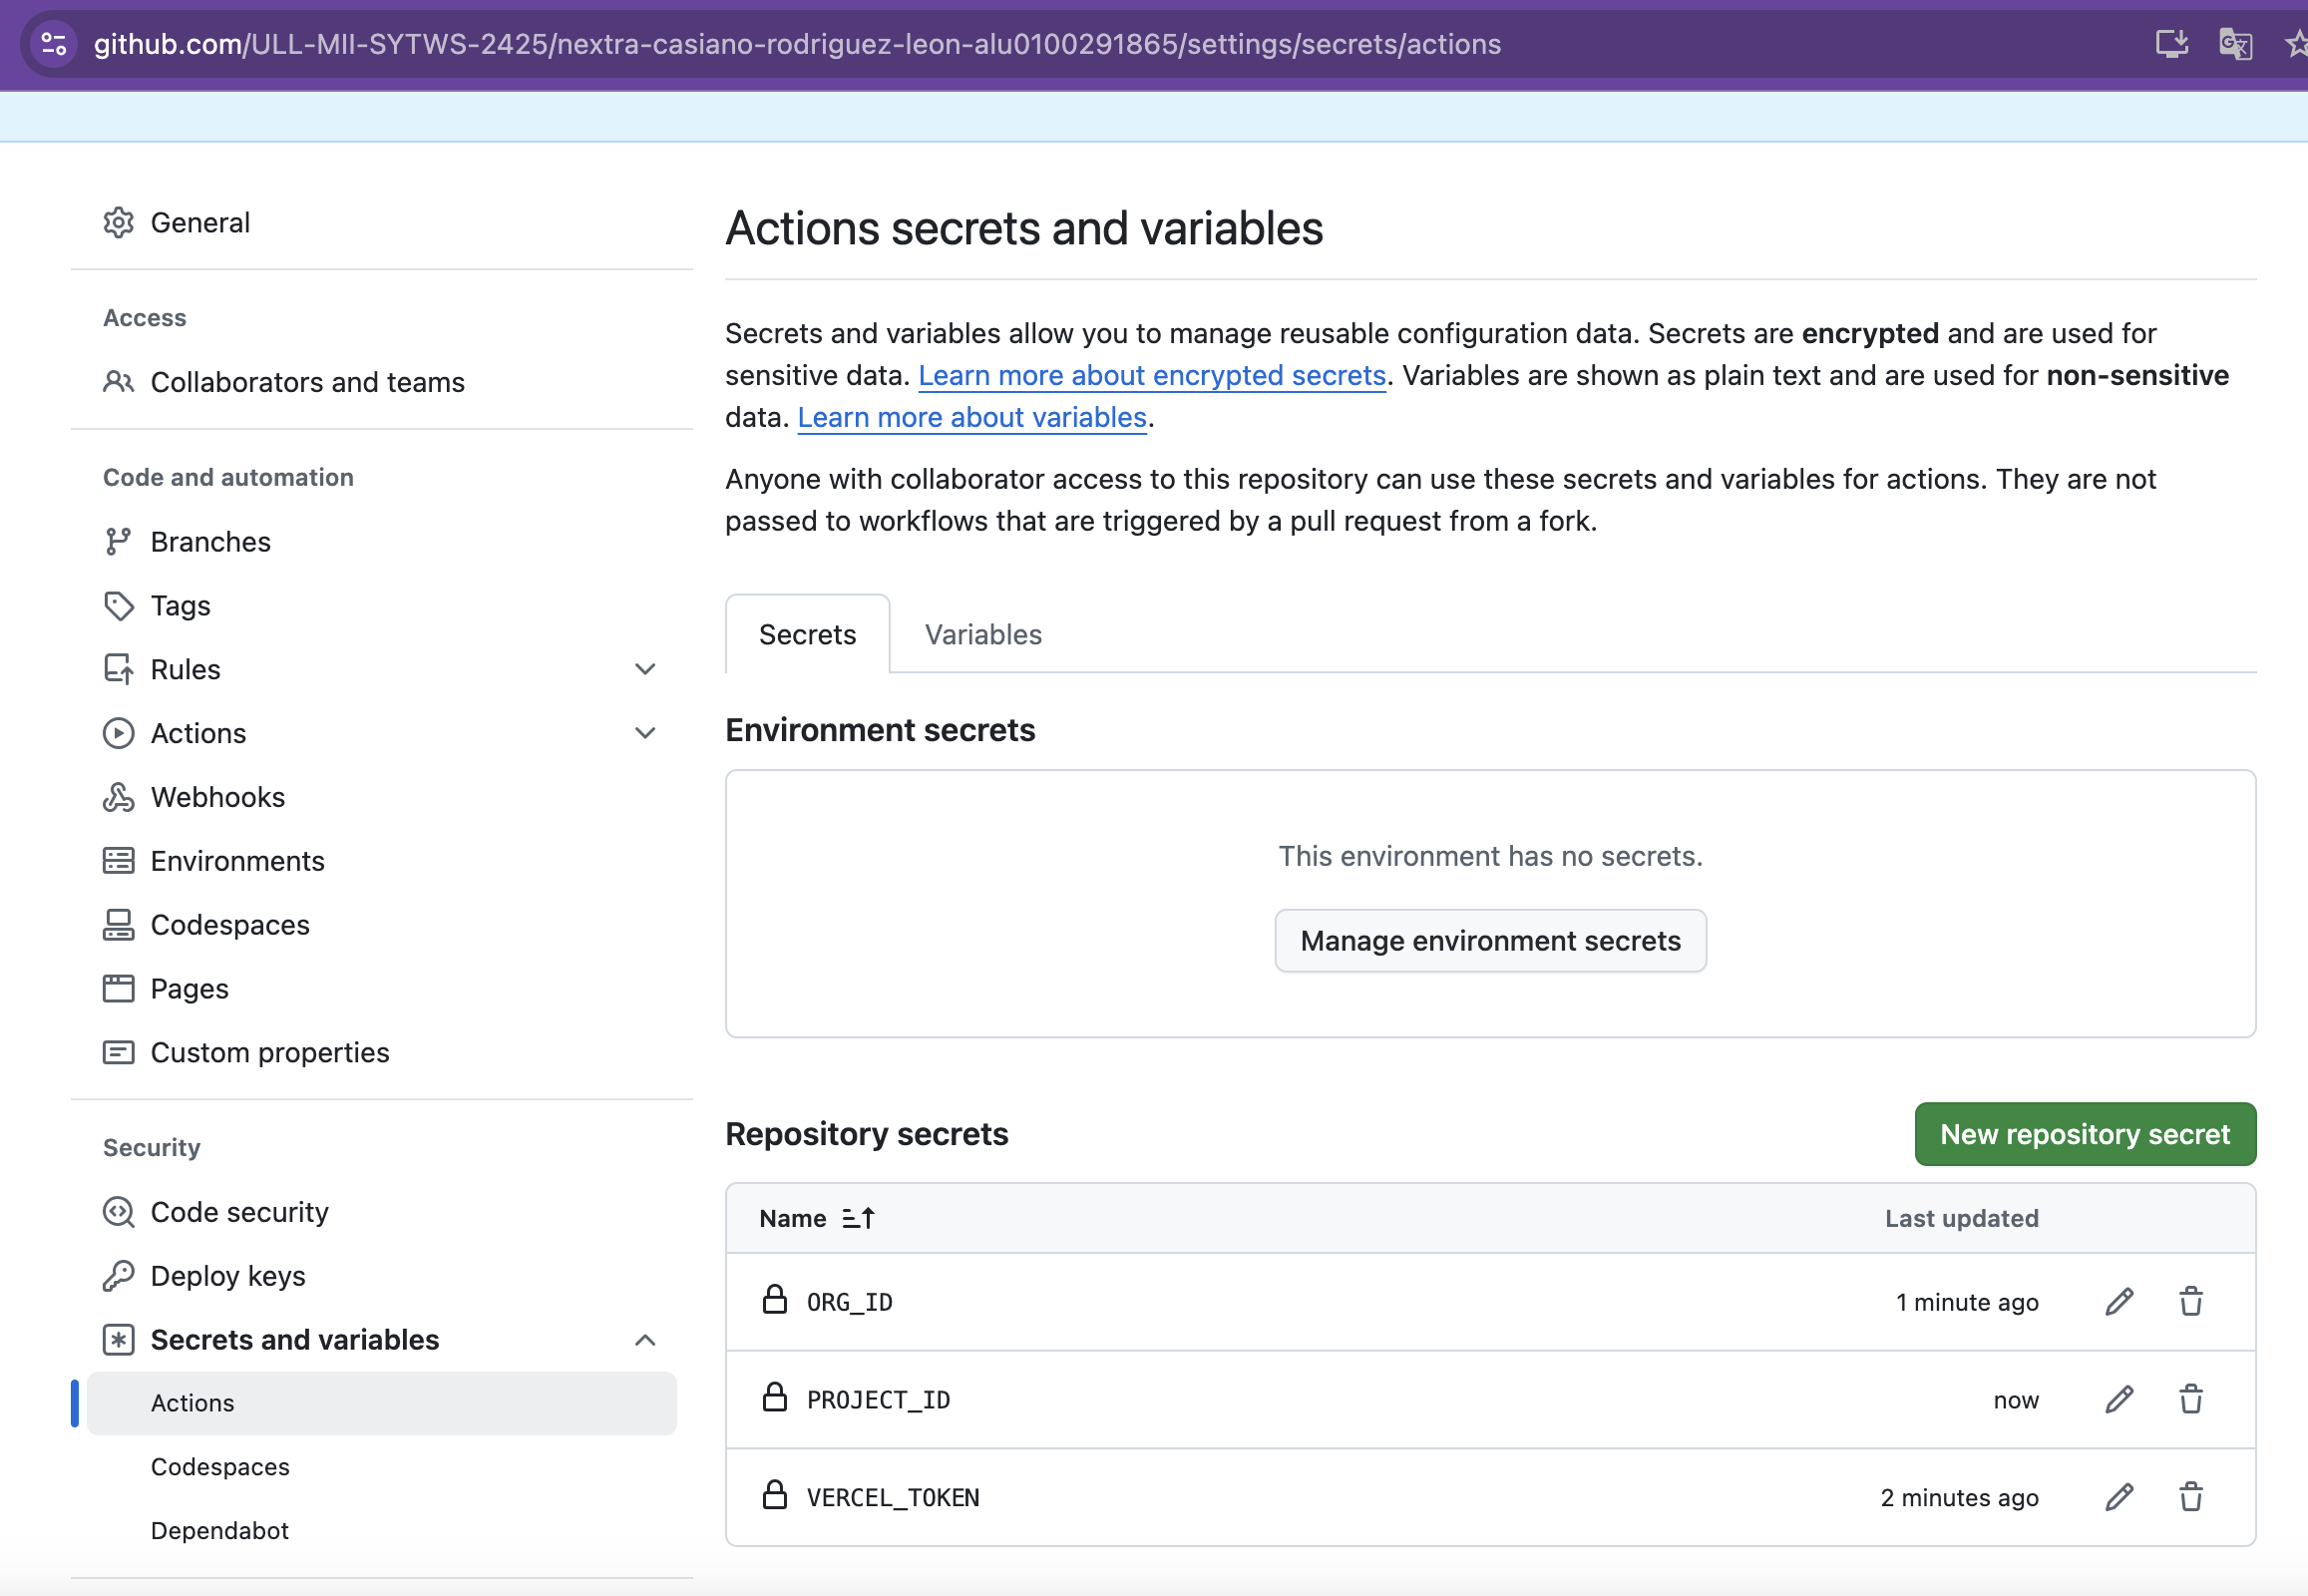
Task: Click the '2 minutes ago' timestamp
Action: 1959,1498
